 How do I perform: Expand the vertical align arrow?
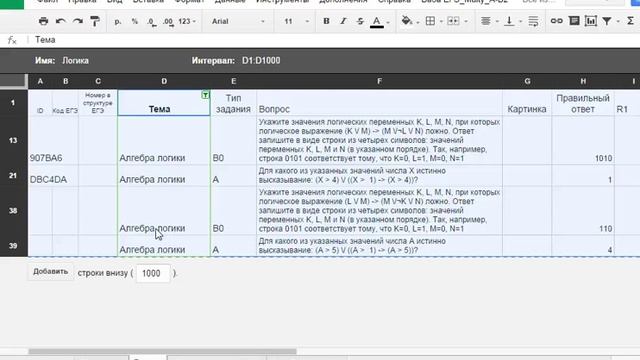click(520, 22)
